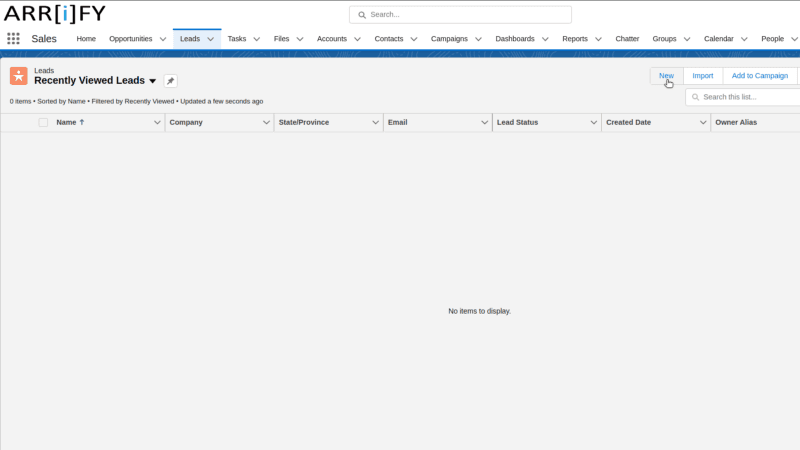Open the Contacts tab
The height and width of the screenshot is (450, 800).
(389, 39)
